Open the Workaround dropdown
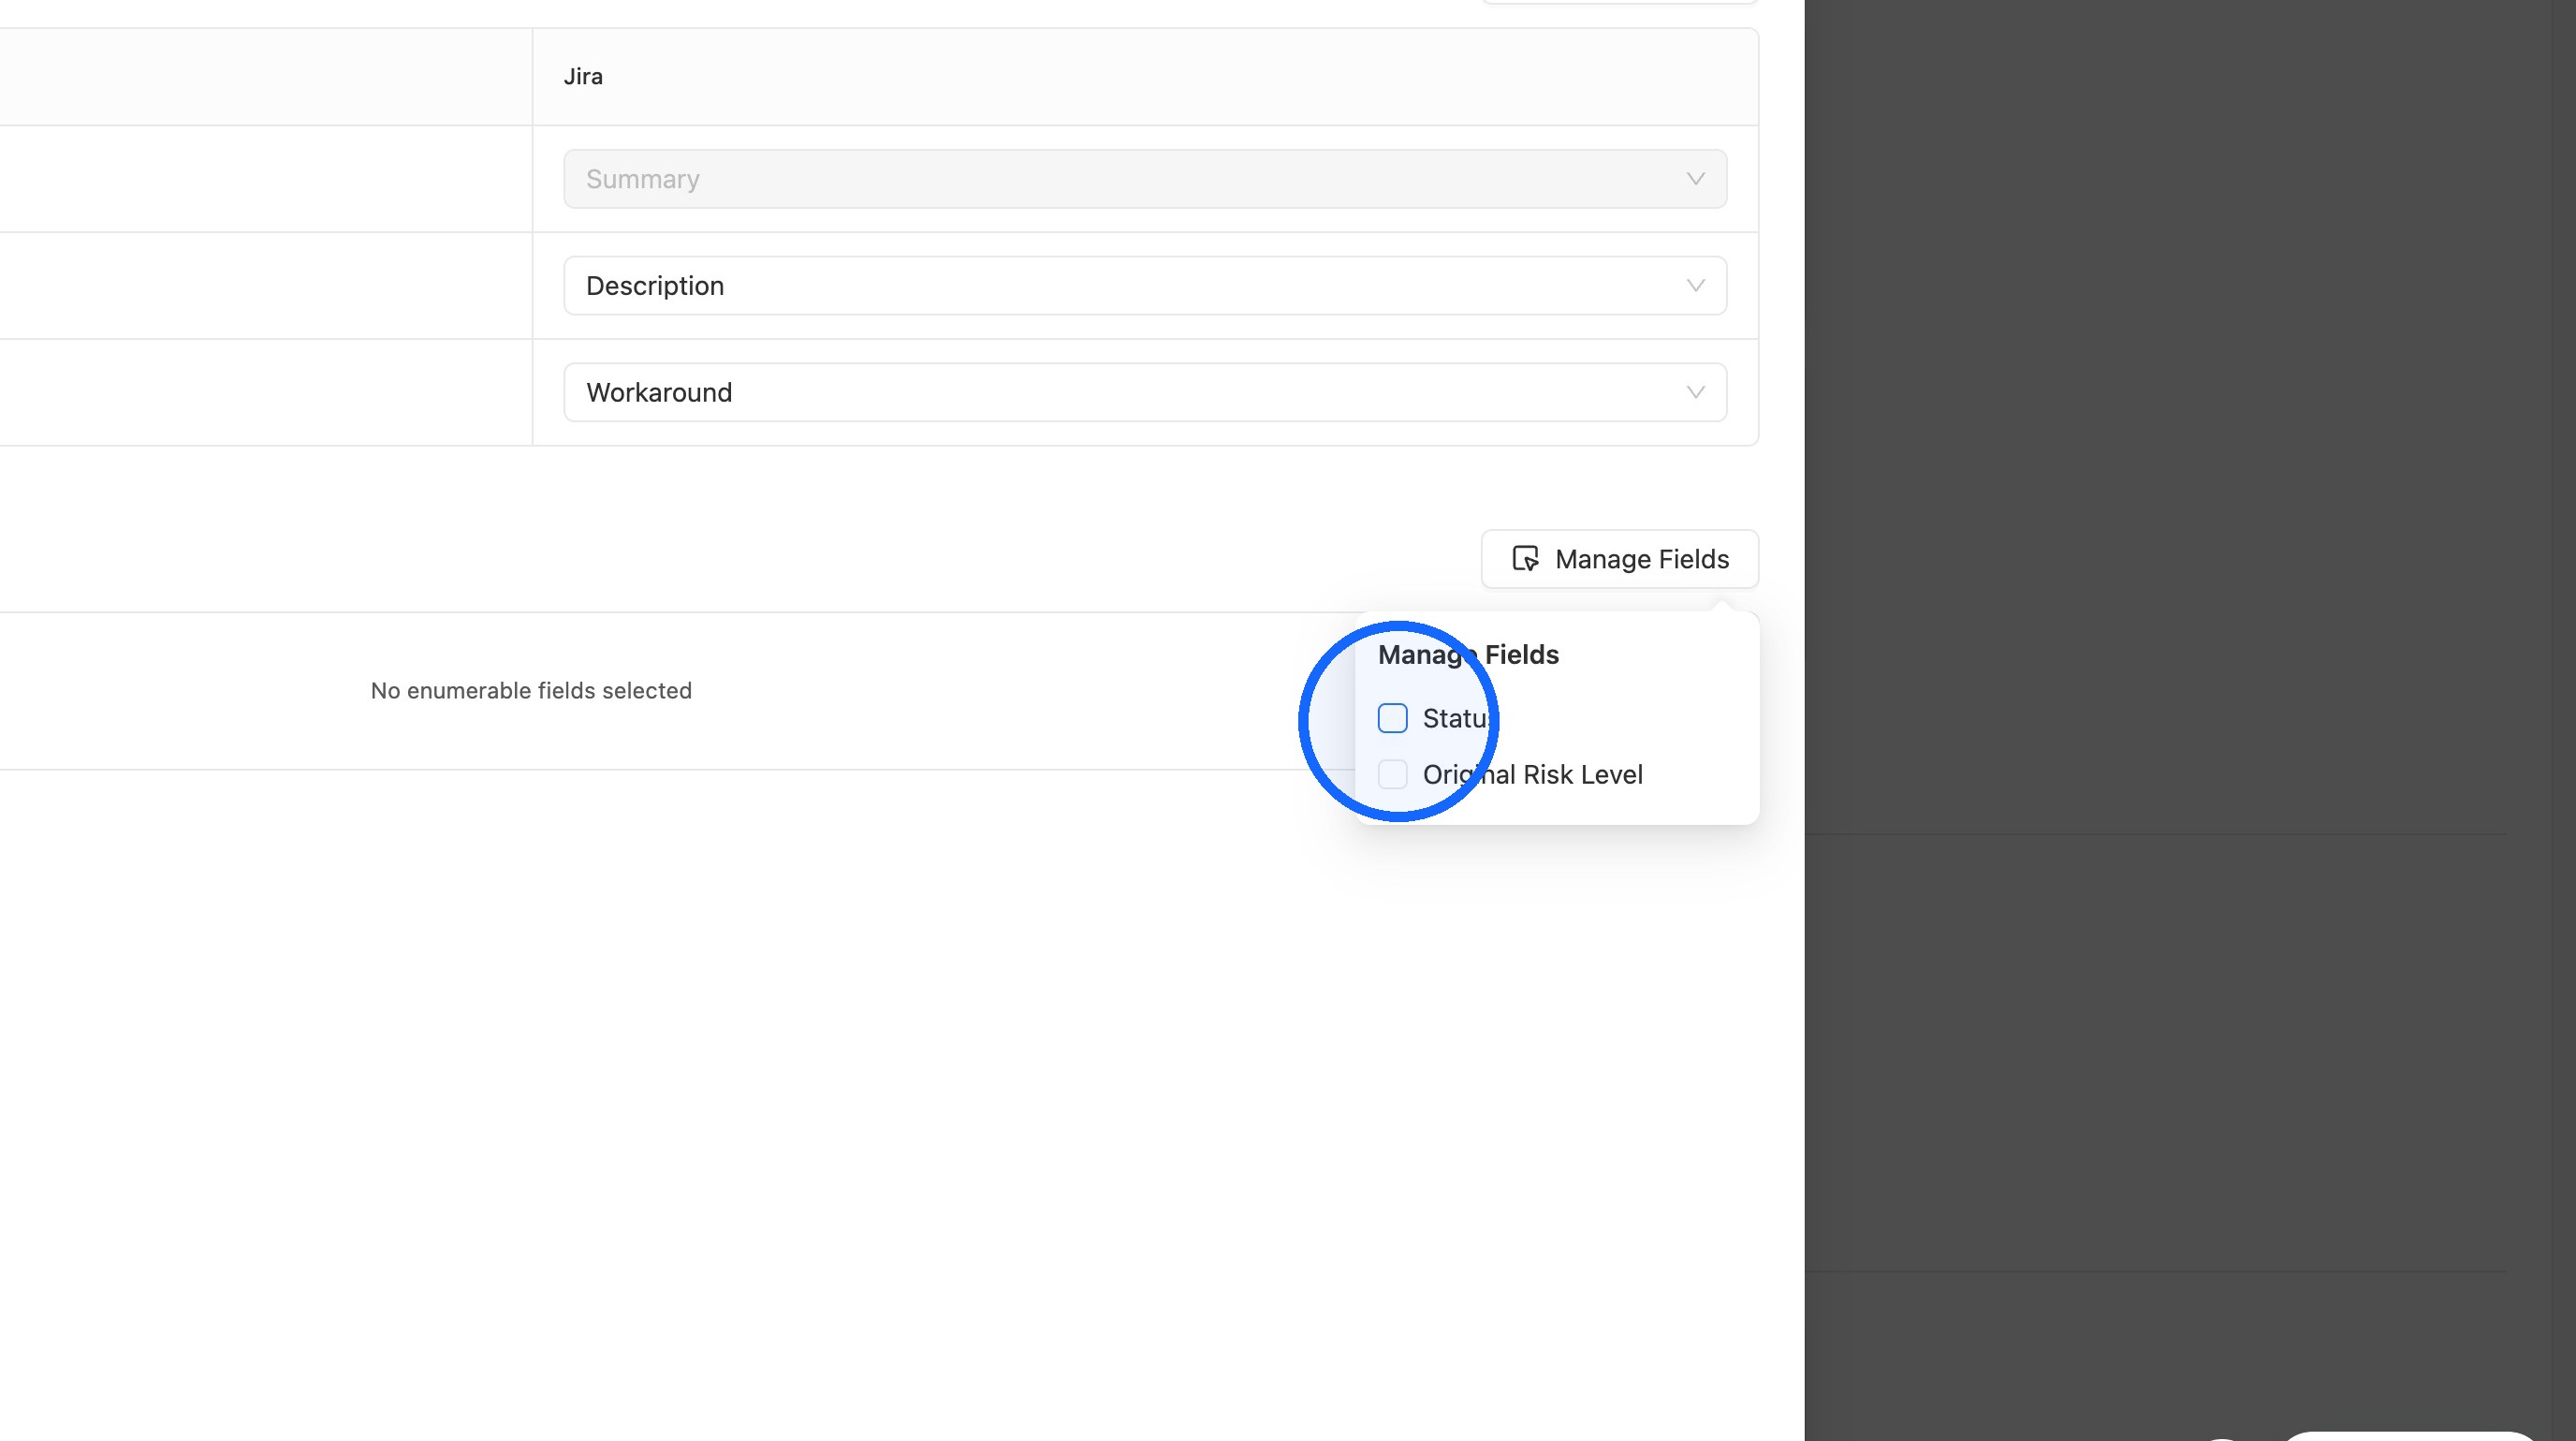Image resolution: width=2576 pixels, height=1441 pixels. (x=1145, y=392)
